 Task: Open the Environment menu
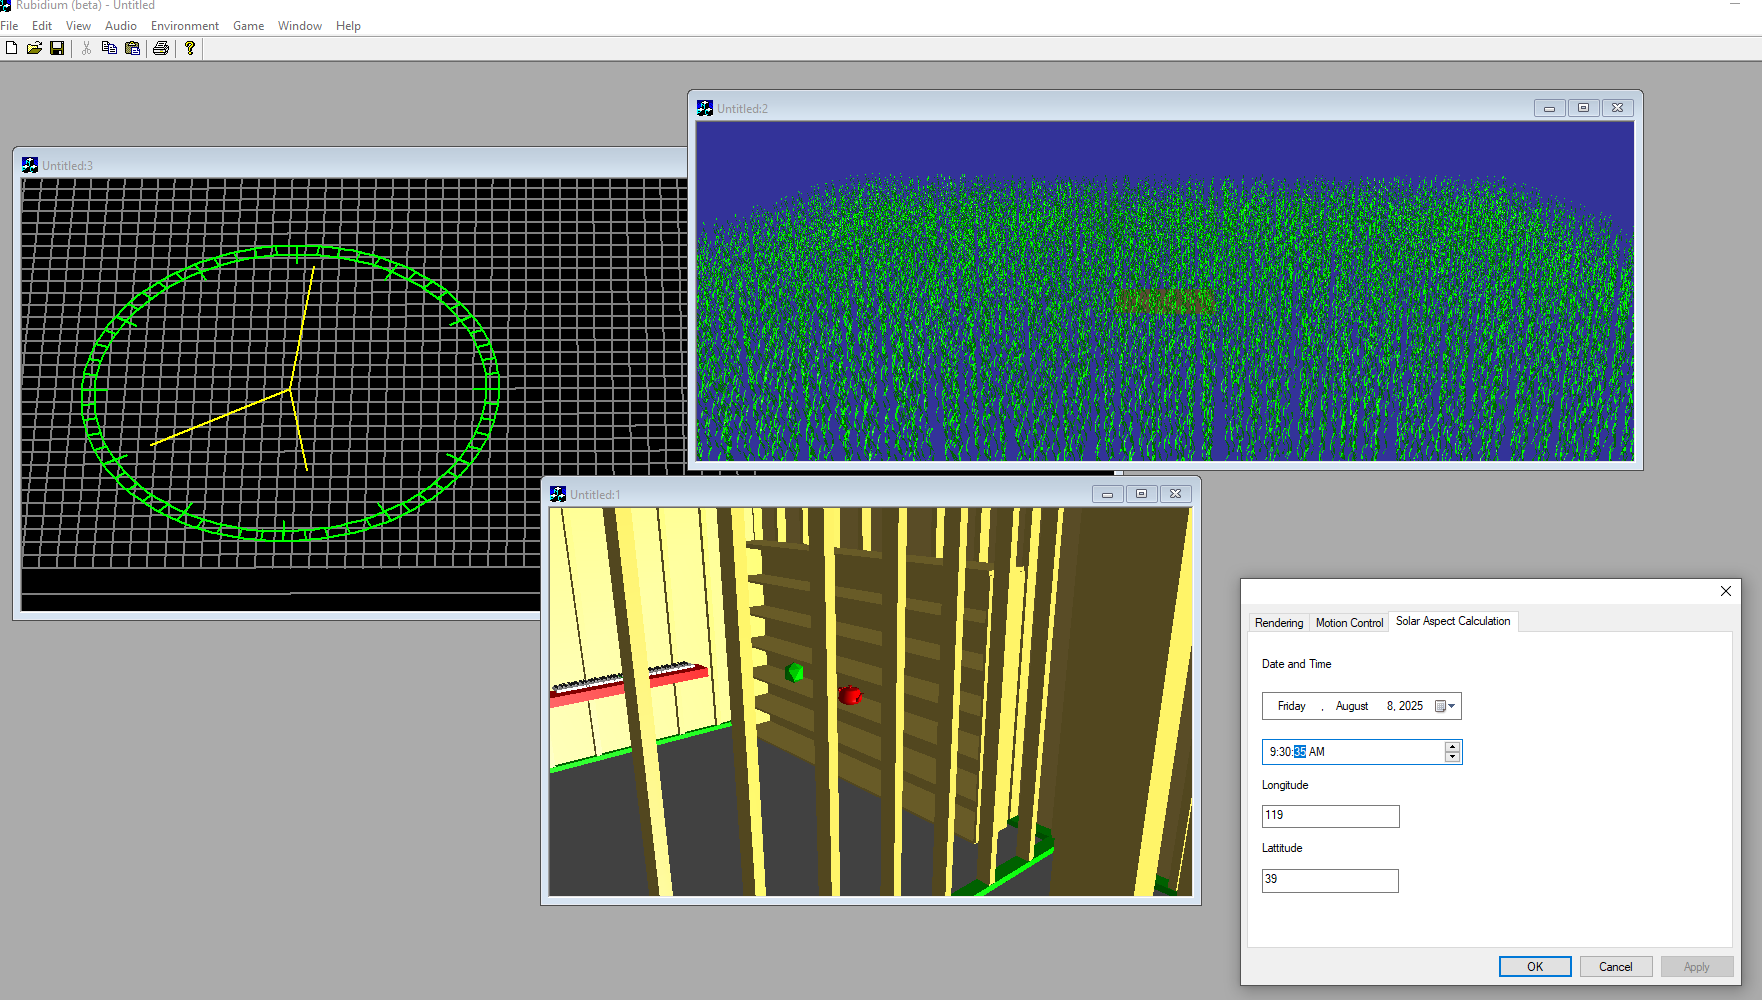coord(184,26)
